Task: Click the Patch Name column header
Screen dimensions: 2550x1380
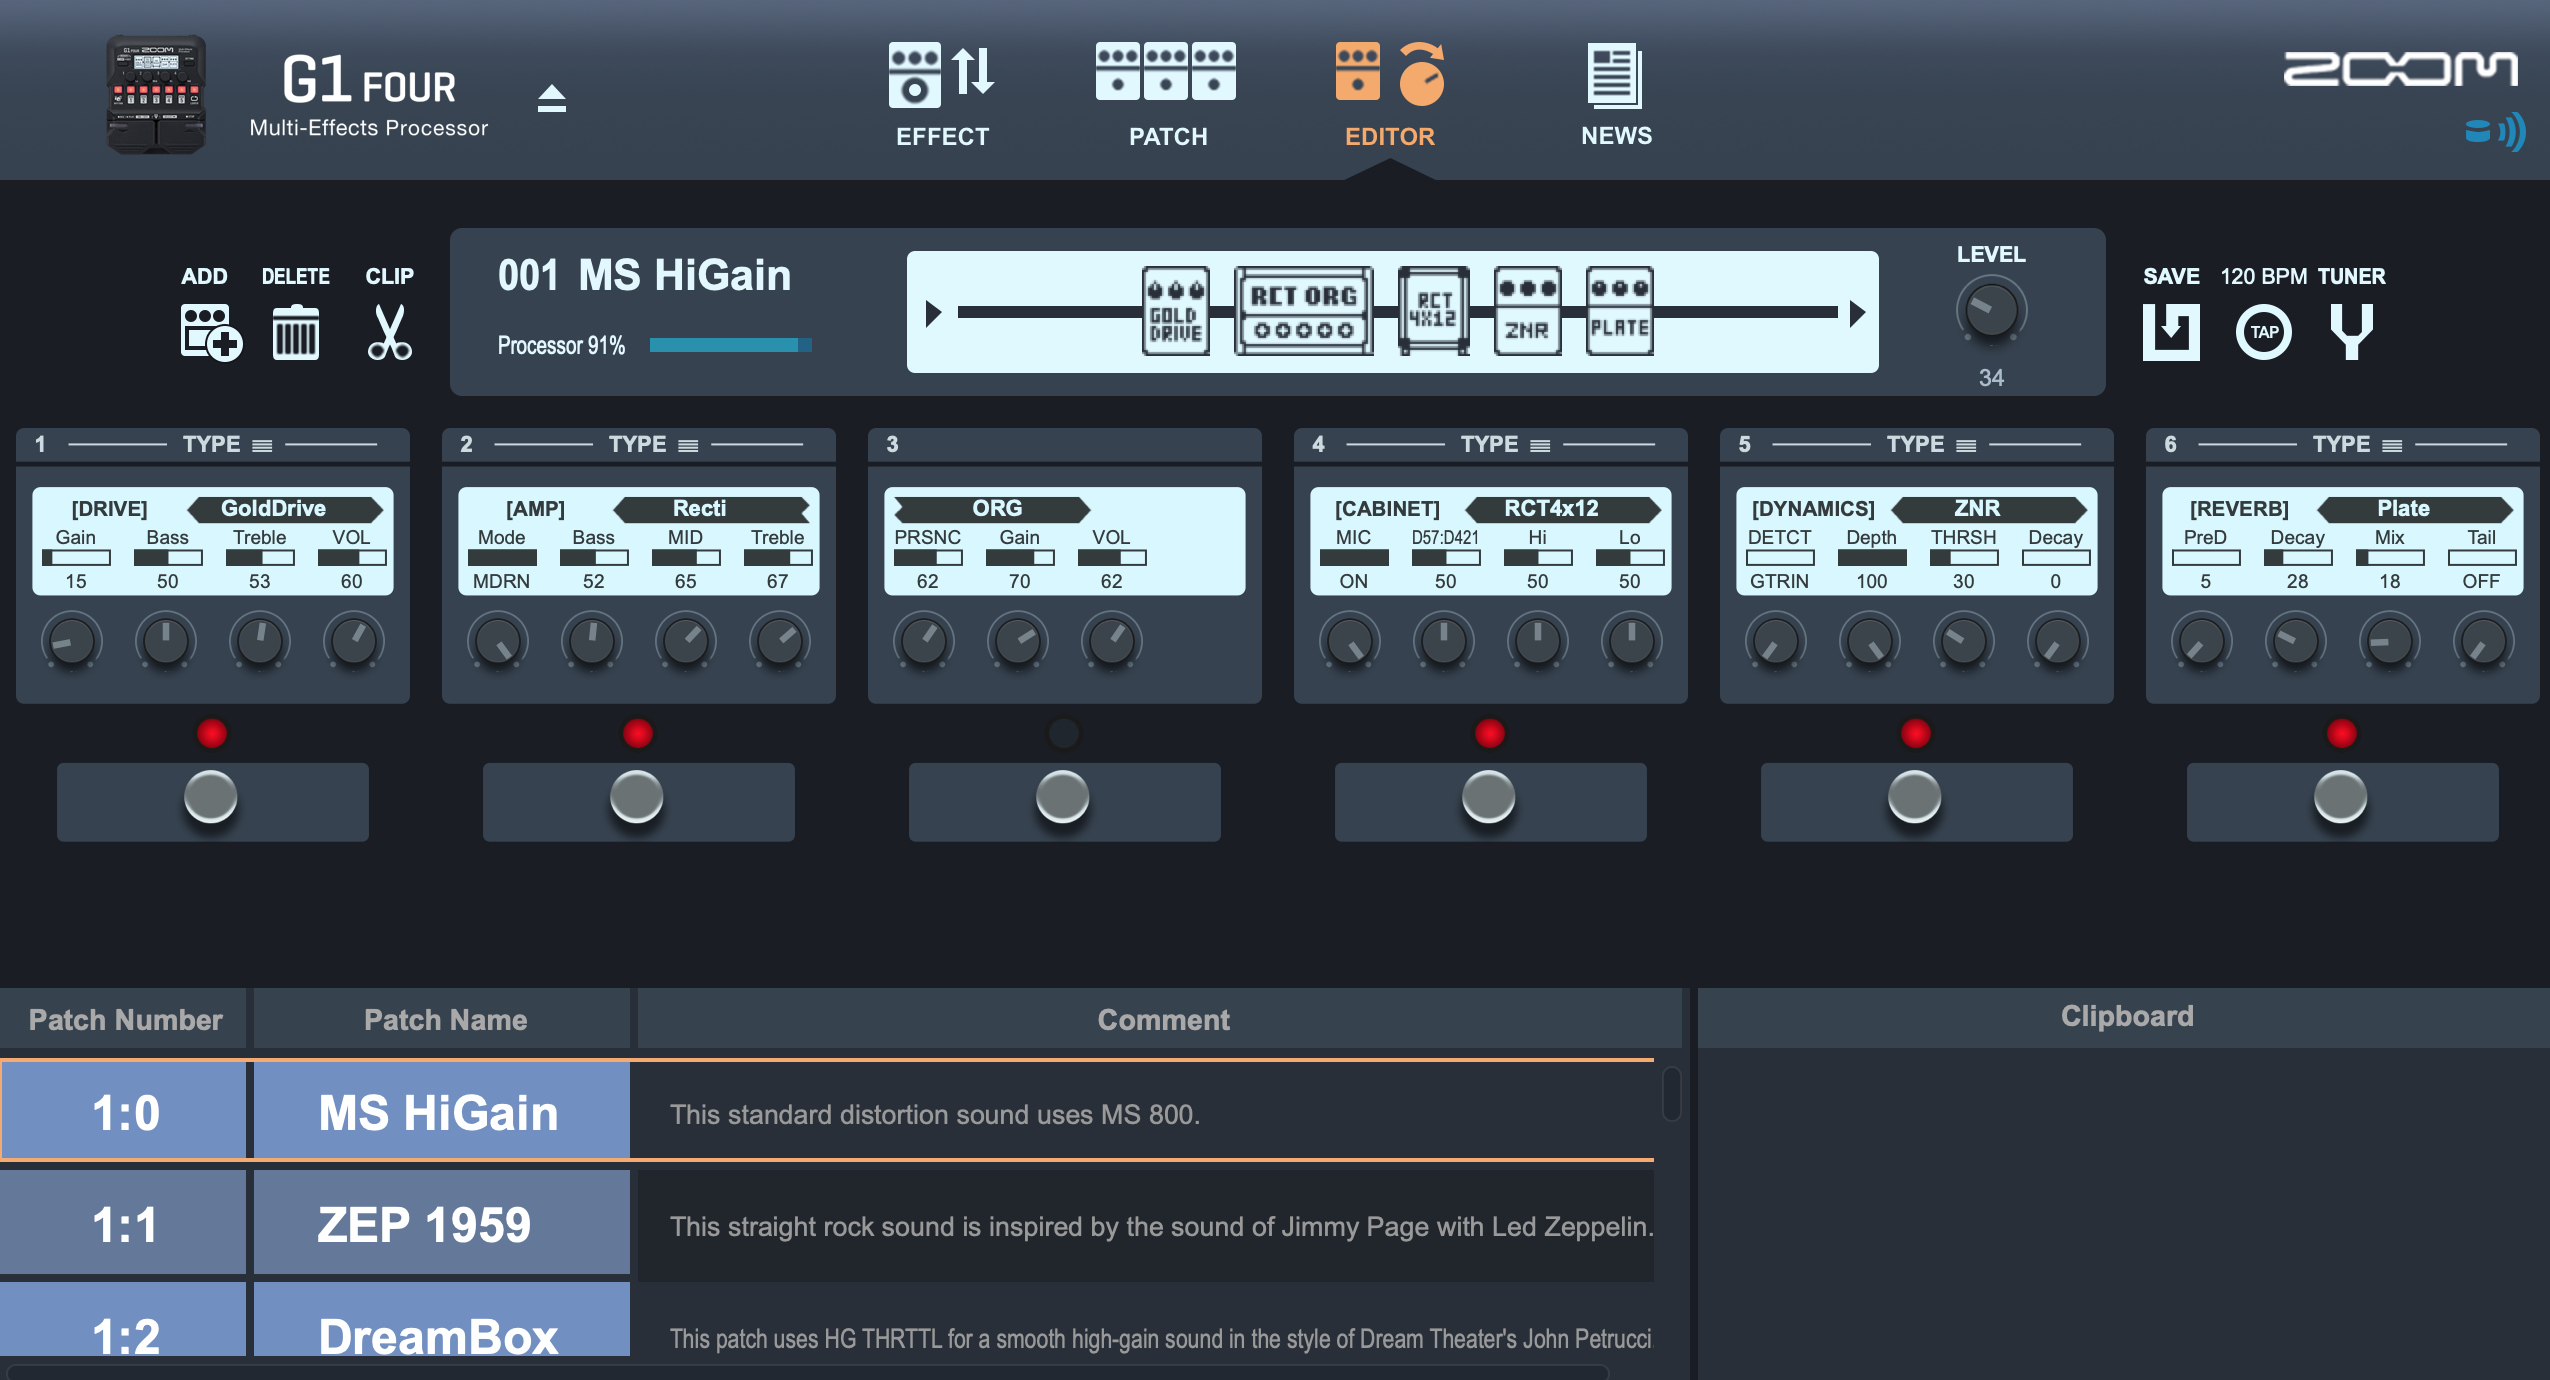Action: [x=441, y=1019]
